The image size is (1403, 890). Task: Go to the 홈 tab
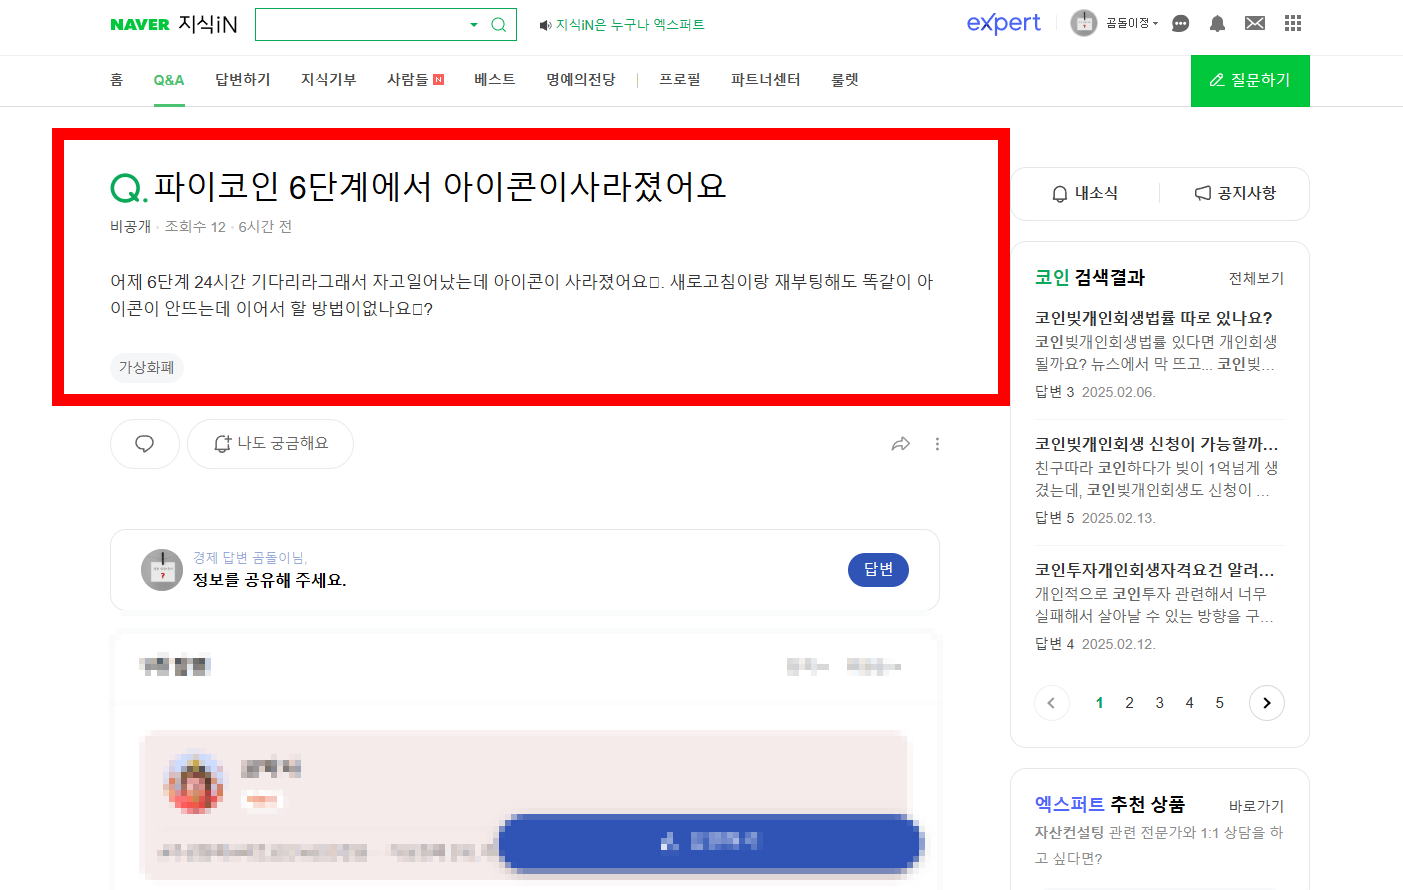coord(116,80)
